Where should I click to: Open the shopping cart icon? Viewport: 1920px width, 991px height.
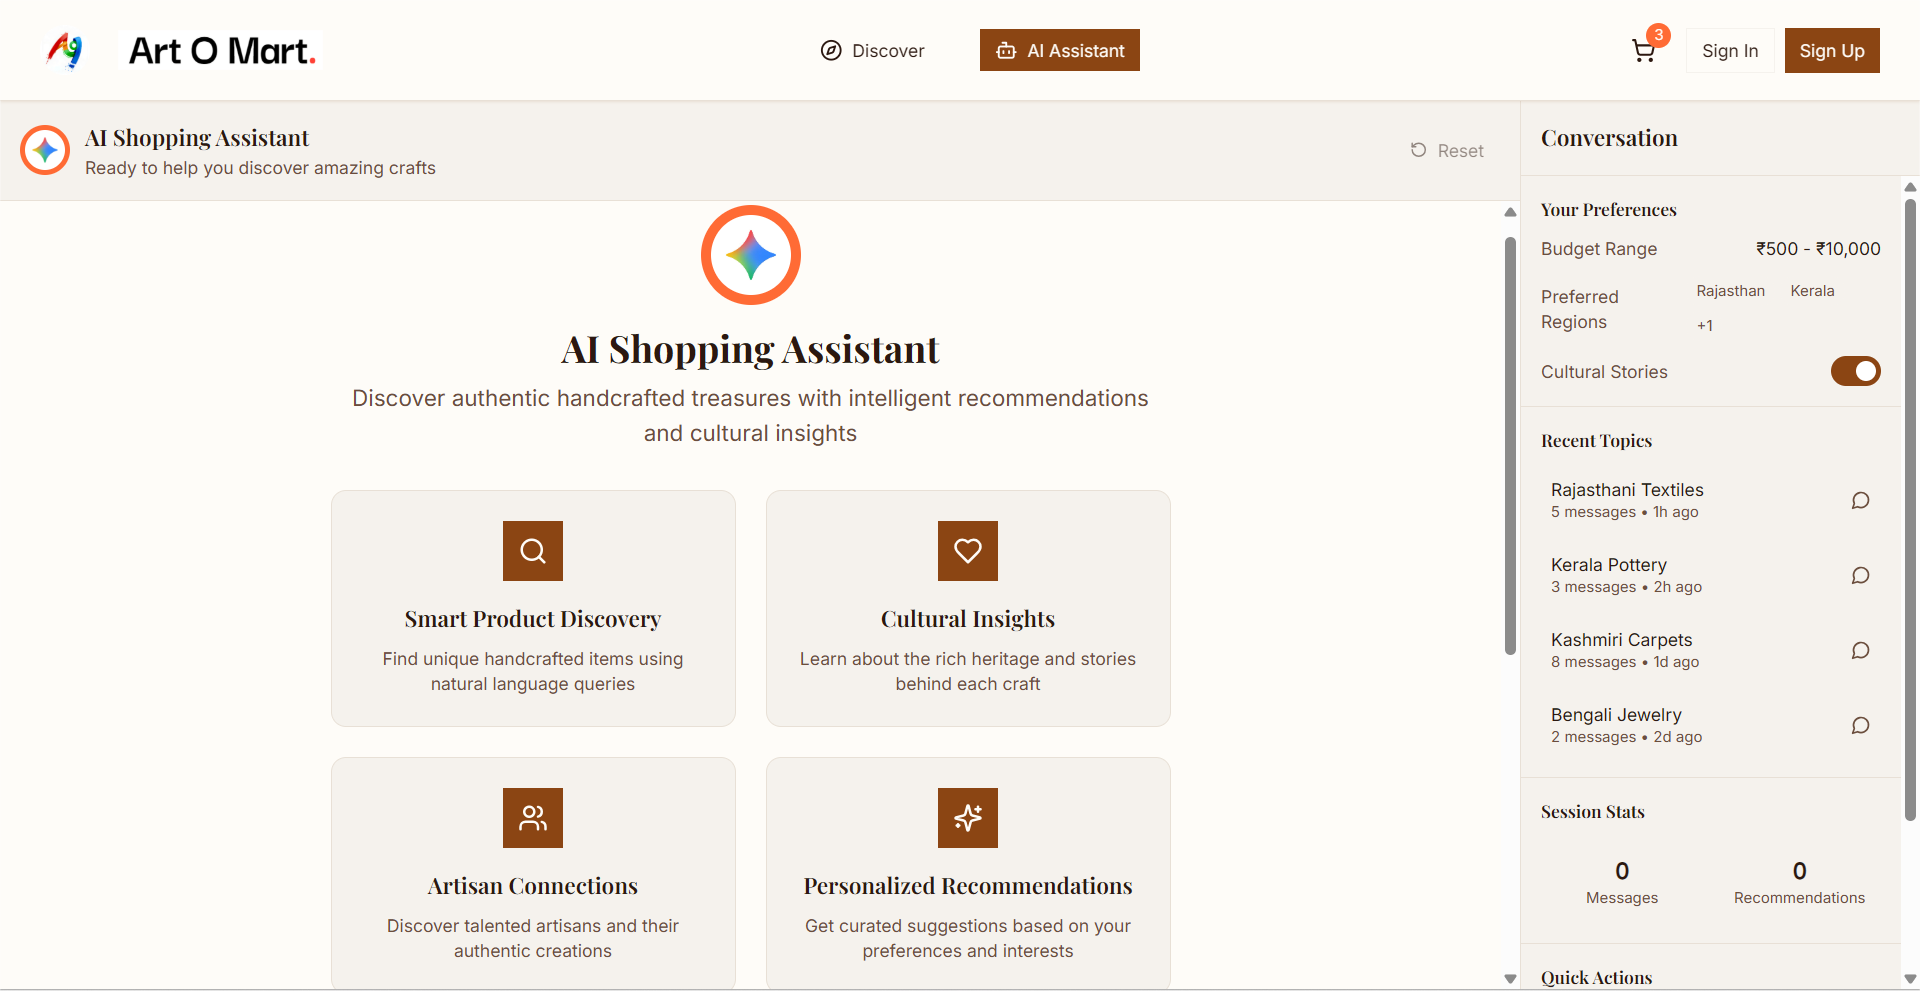click(x=1643, y=51)
